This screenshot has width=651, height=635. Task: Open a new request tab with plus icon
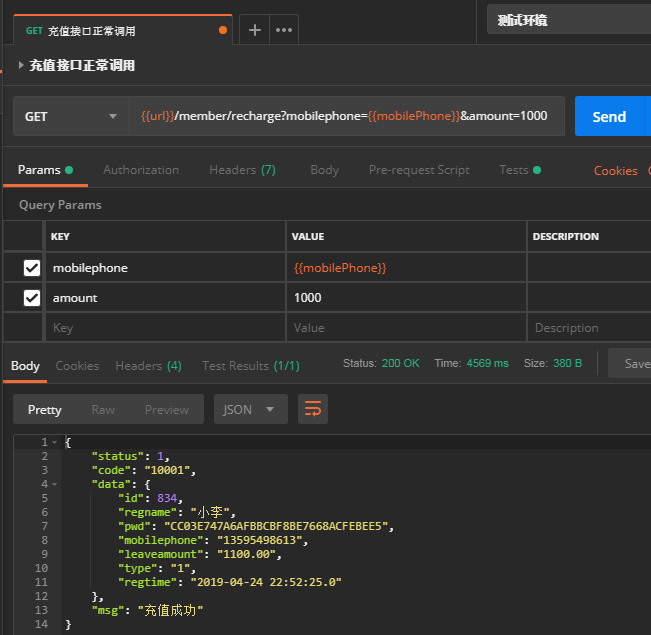point(254,30)
